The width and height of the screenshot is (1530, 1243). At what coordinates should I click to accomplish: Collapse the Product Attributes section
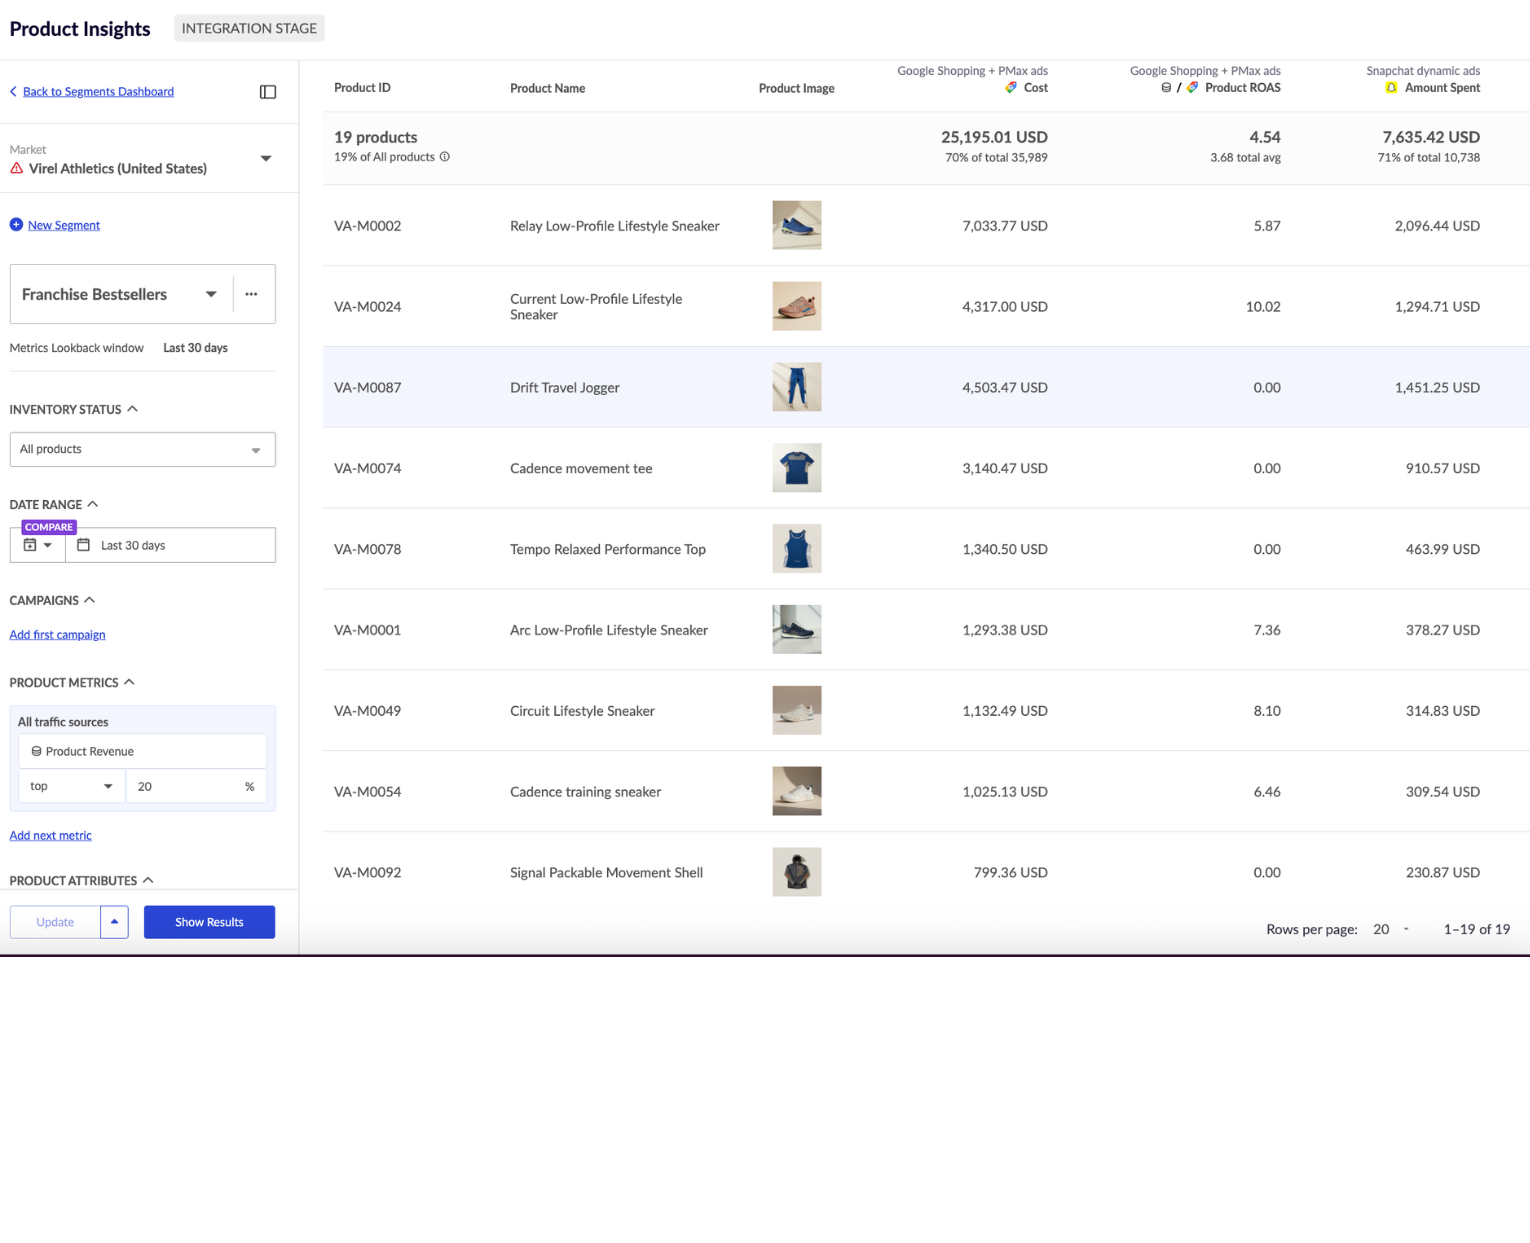[148, 880]
